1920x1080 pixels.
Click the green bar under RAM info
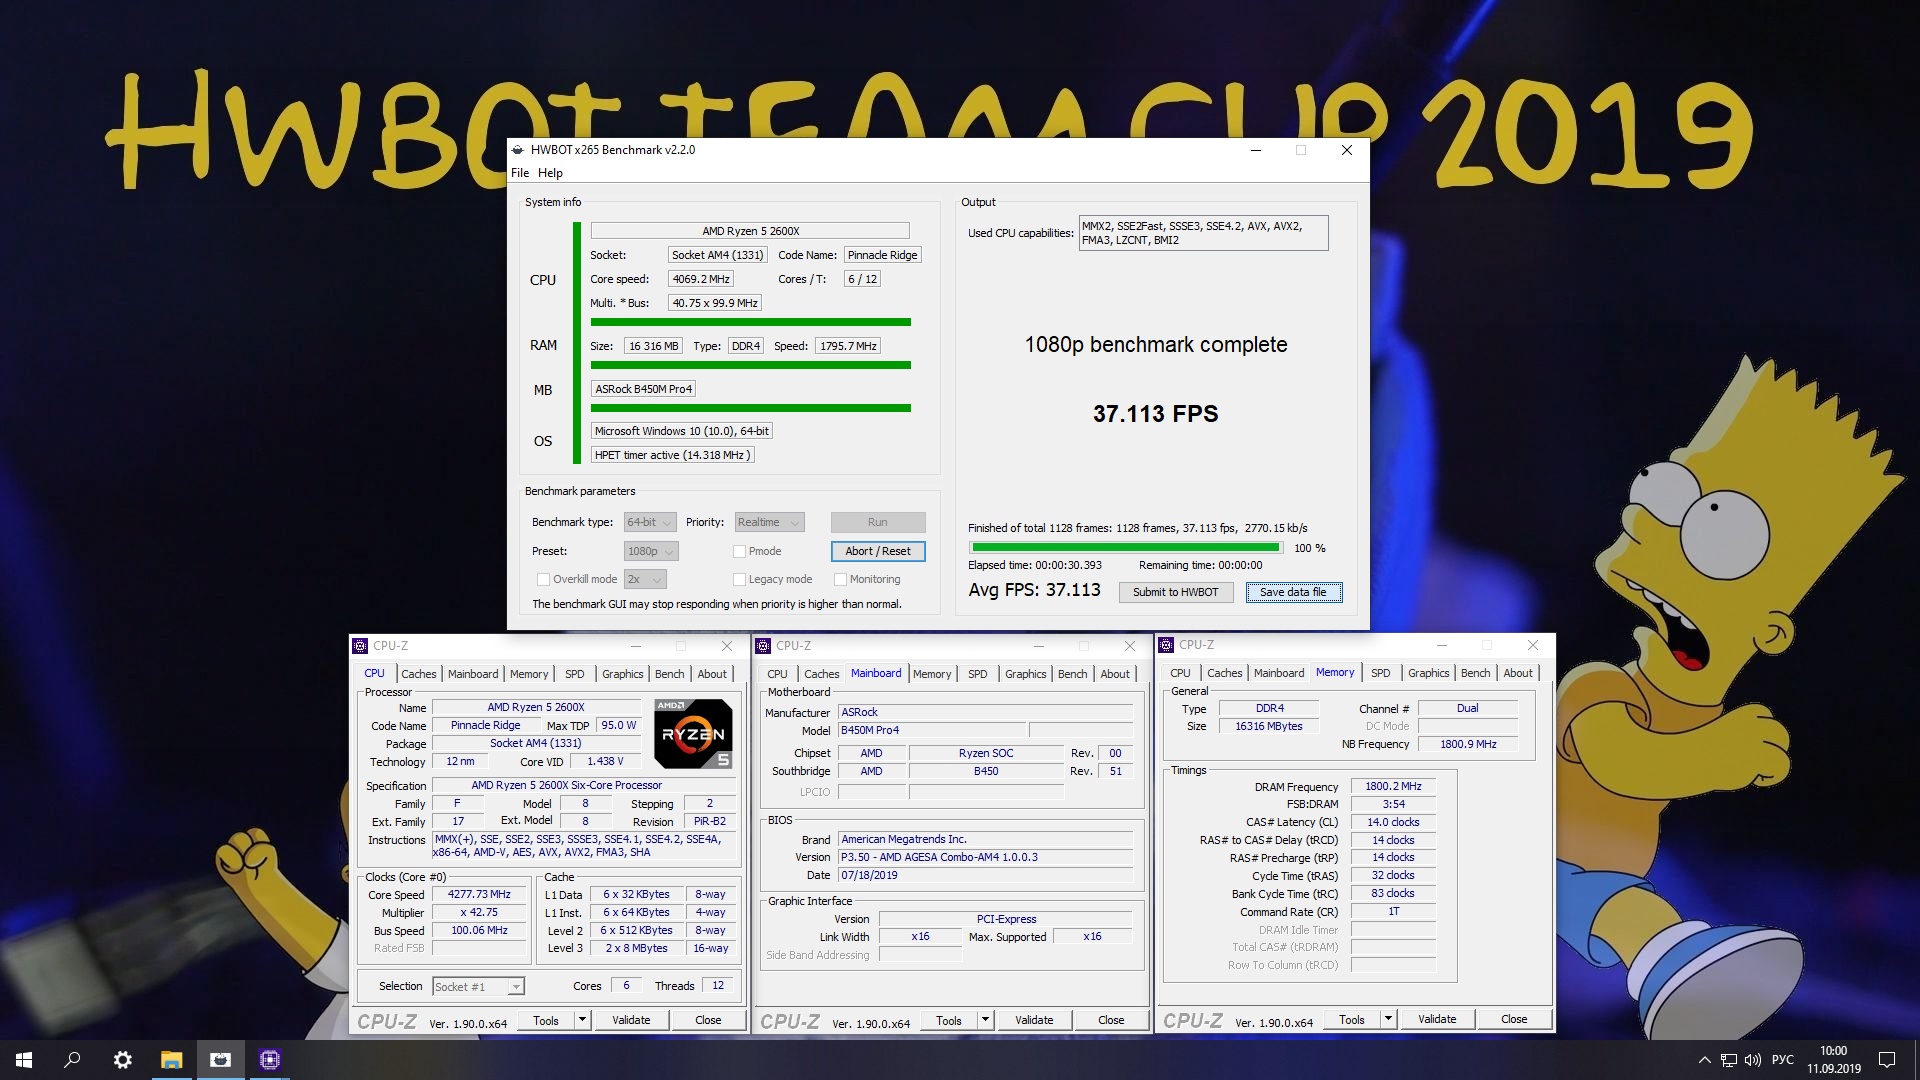(750, 365)
